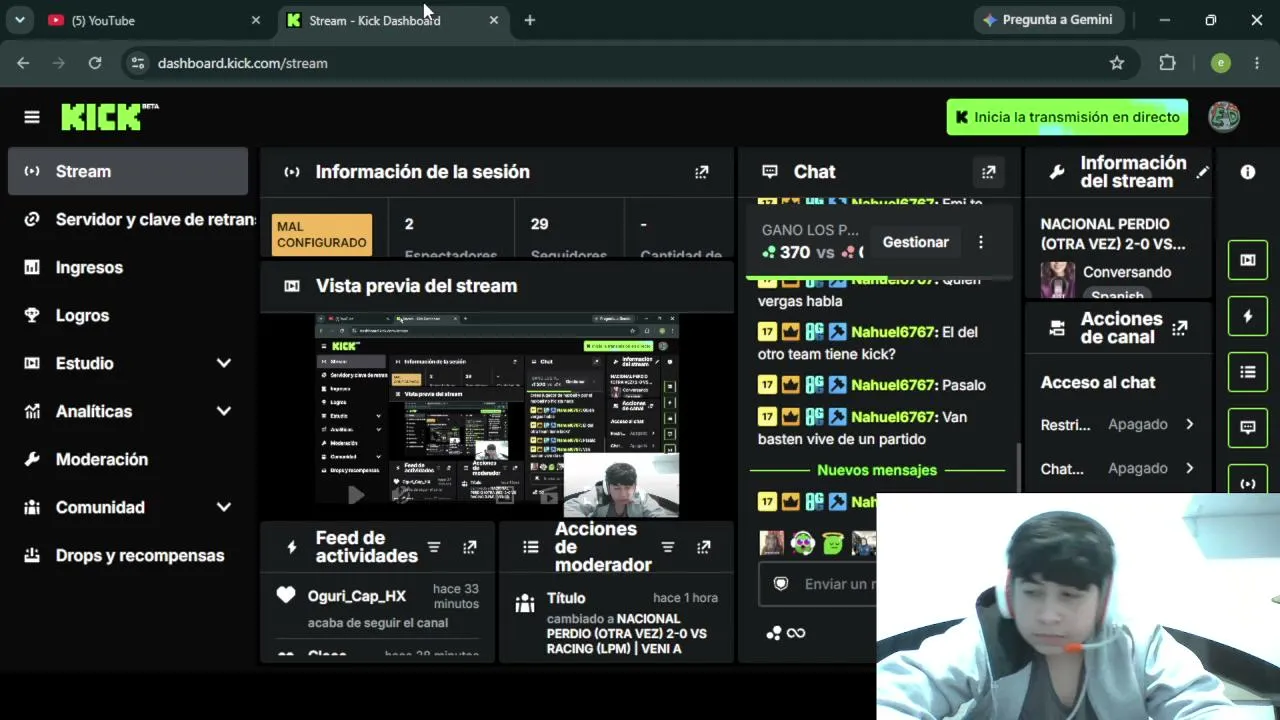This screenshot has height=720, width=1280.
Task: Click the stream title NACIONAL PERDIO text
Action: point(1113,234)
